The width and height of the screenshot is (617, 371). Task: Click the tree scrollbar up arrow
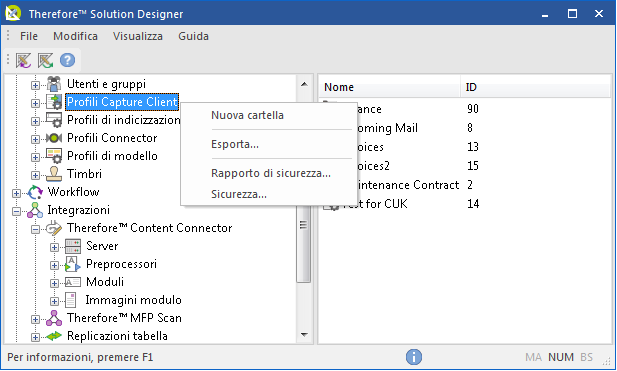[304, 84]
